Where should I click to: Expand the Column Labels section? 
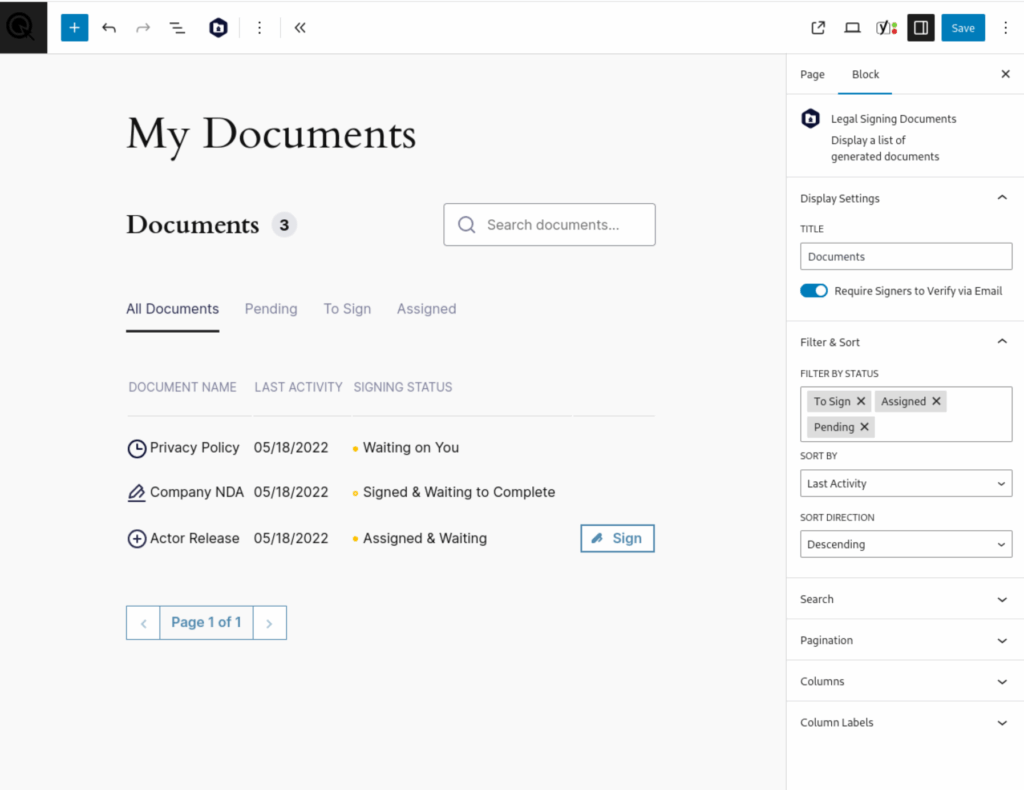[x=905, y=722]
